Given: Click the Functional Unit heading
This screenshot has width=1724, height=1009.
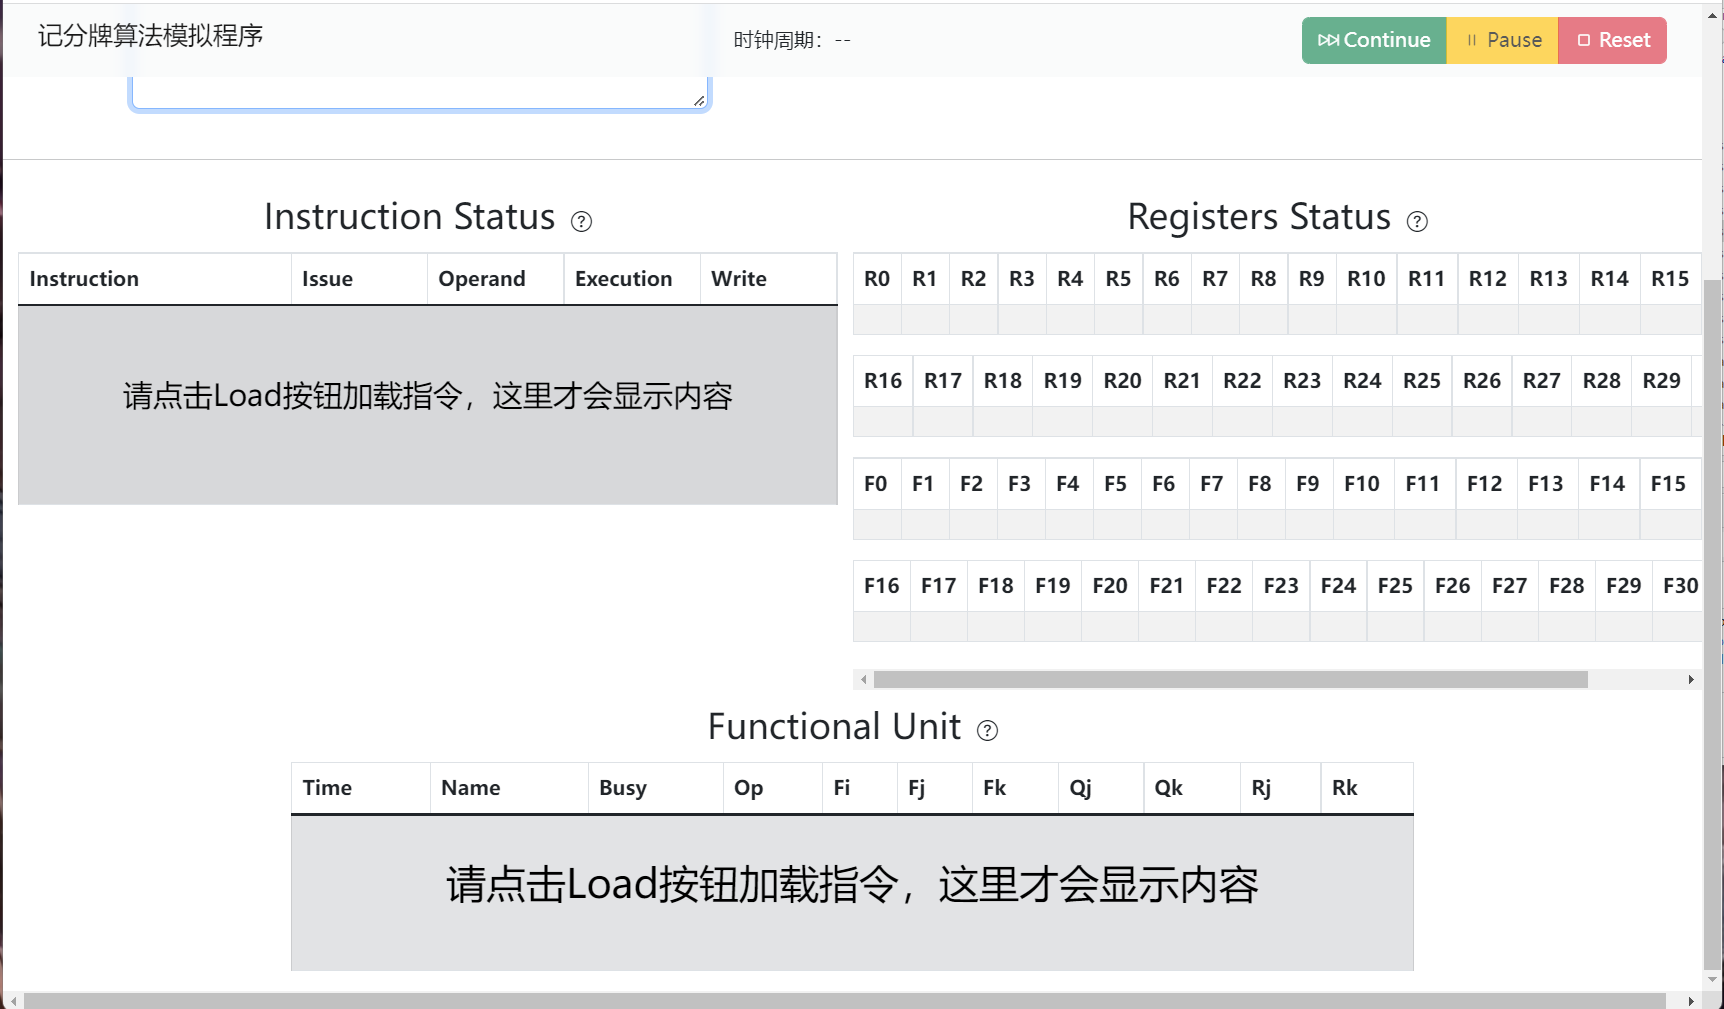Looking at the screenshot, I should (x=834, y=727).
